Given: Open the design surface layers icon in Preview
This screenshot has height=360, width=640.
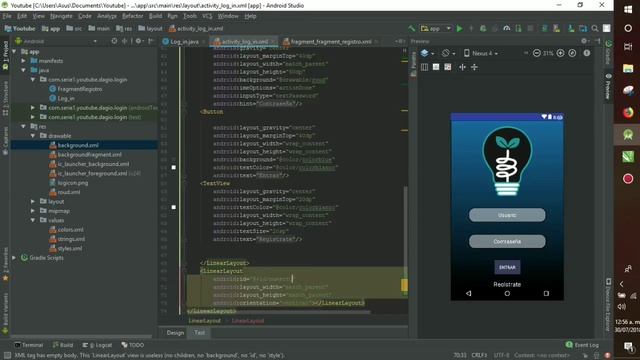Looking at the screenshot, I should [x=424, y=53].
